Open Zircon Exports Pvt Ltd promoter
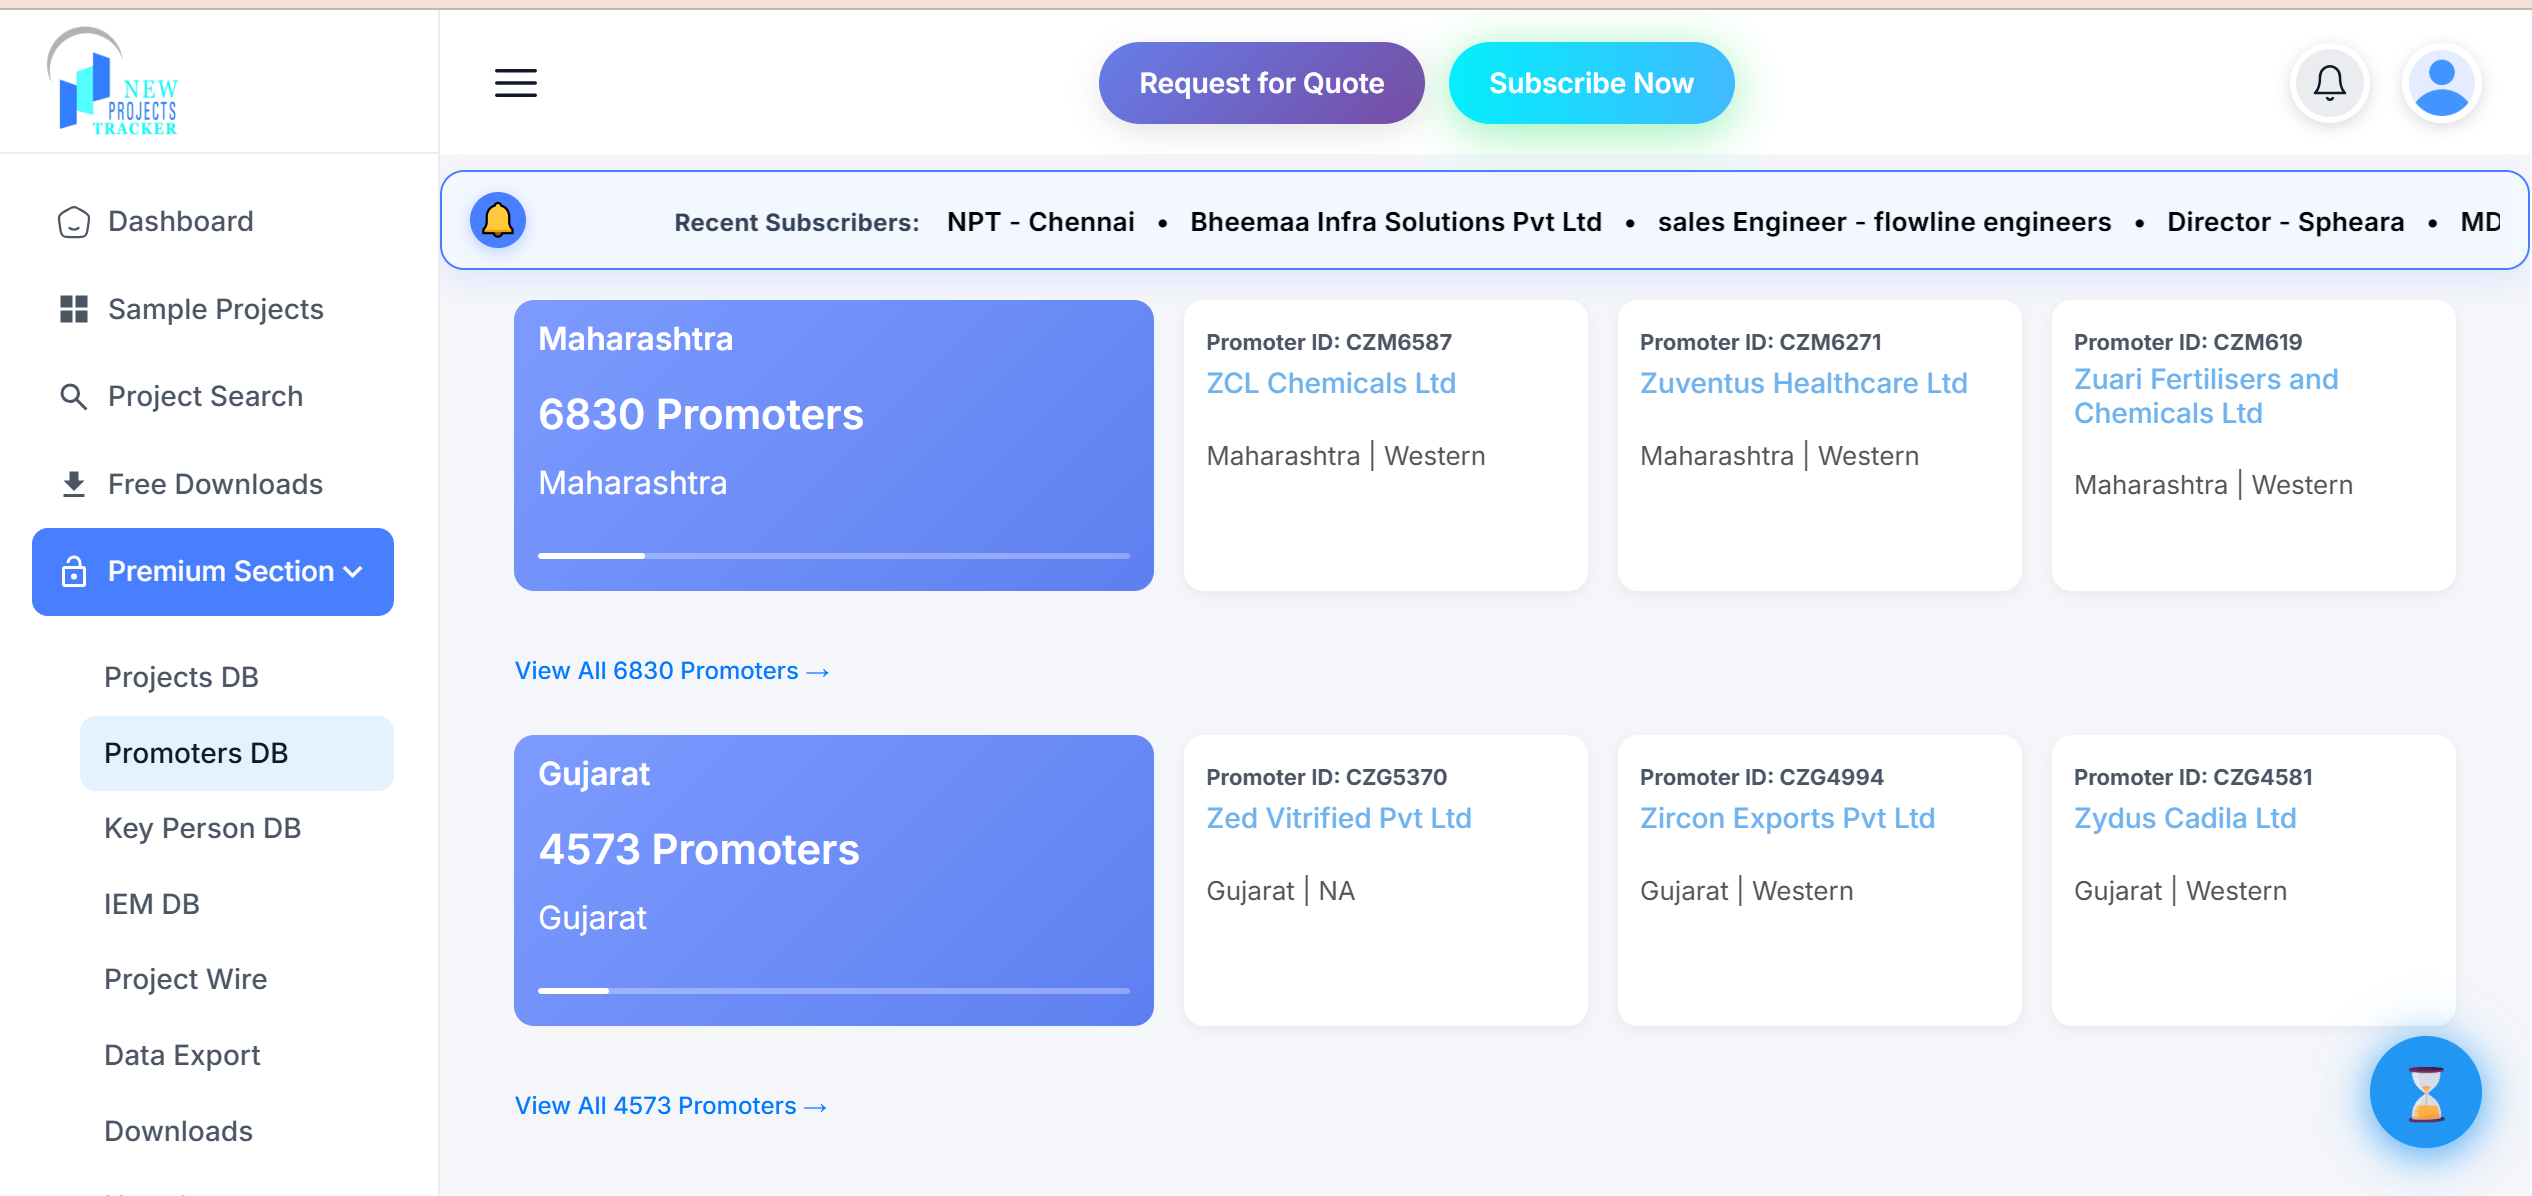2532x1196 pixels. (1787, 818)
